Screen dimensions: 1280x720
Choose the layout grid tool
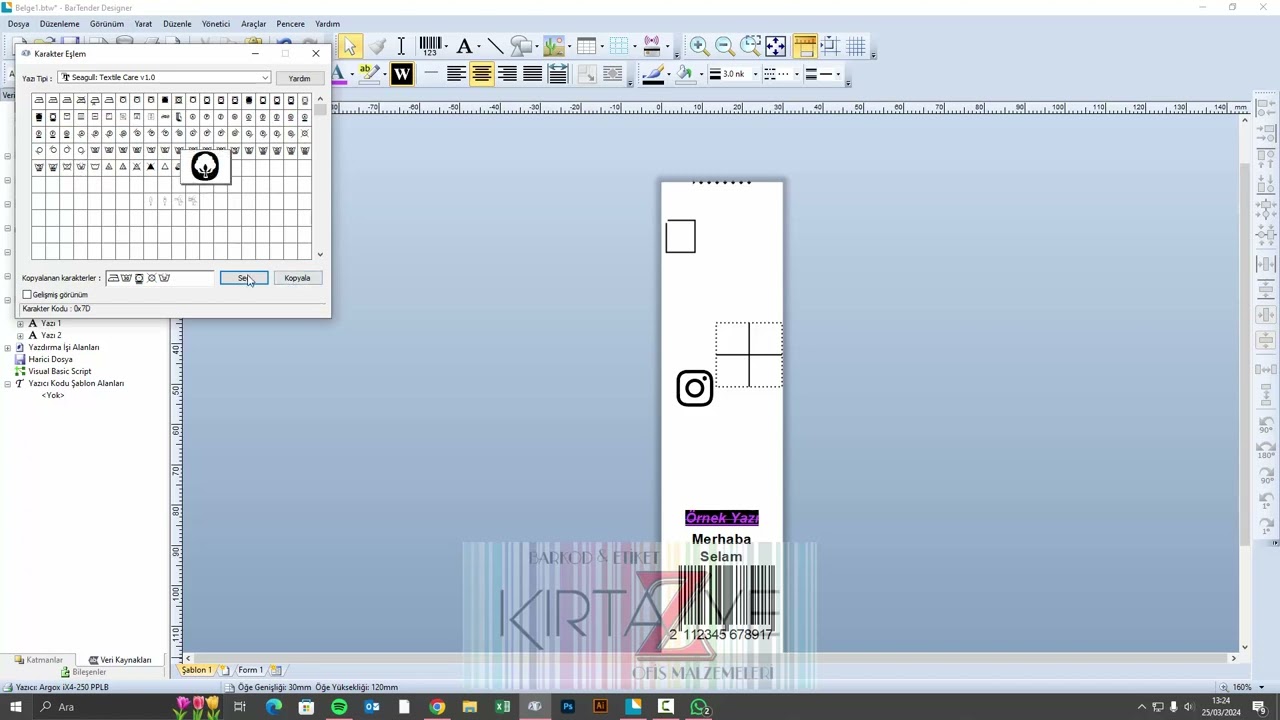[x=619, y=46]
